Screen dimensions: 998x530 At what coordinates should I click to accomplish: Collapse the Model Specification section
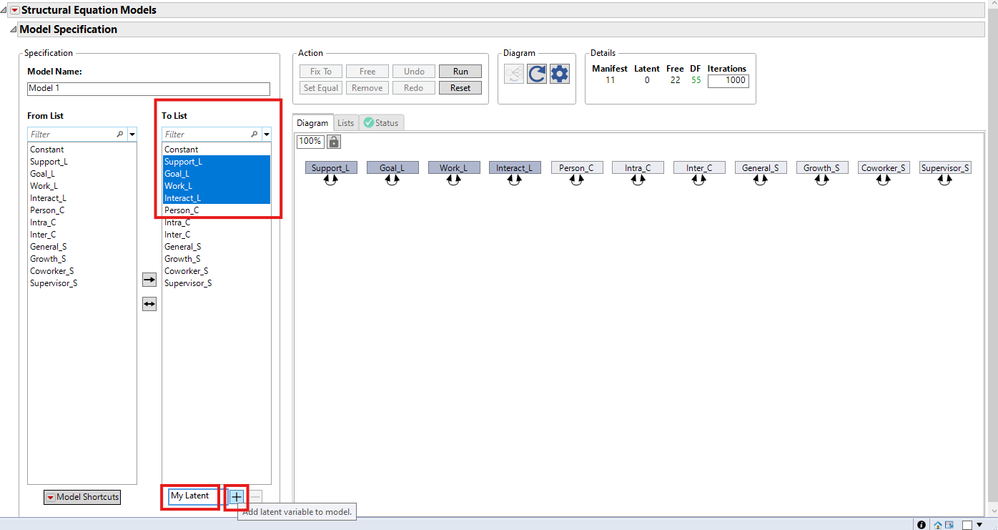[13, 29]
